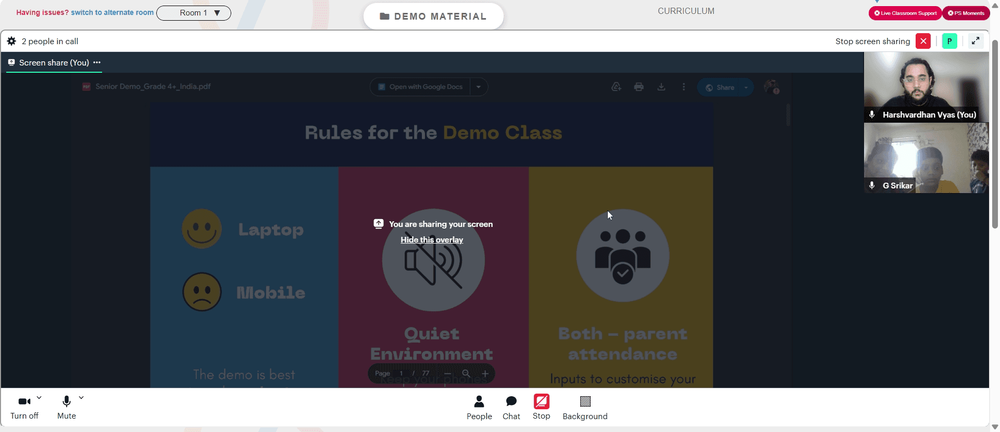Switch to the Curriculum tab
The width and height of the screenshot is (1000, 432).
point(686,11)
